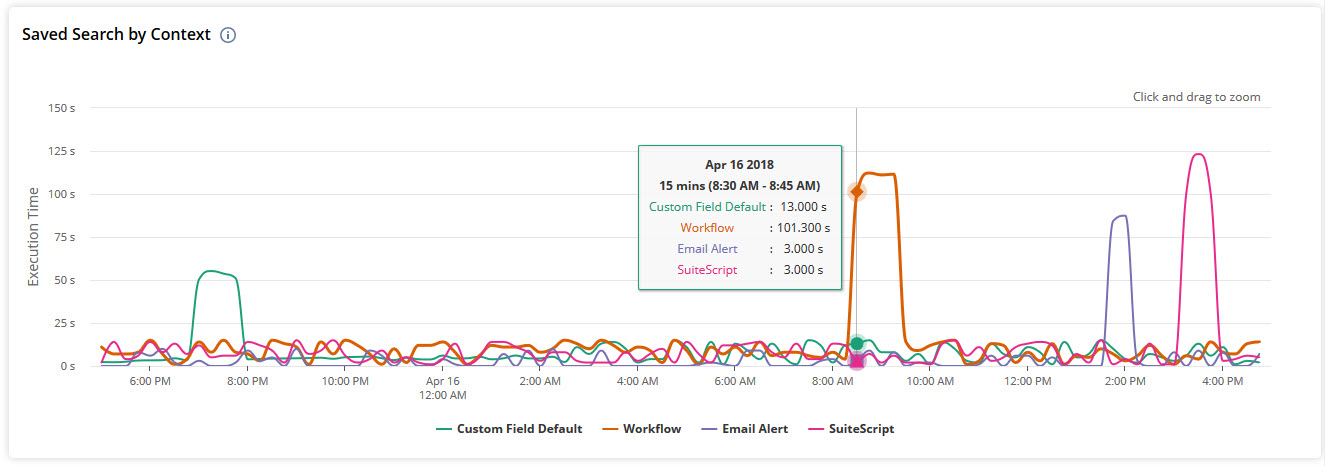Click the 6:00 AM x-axis label
1325x466 pixels.
(735, 382)
